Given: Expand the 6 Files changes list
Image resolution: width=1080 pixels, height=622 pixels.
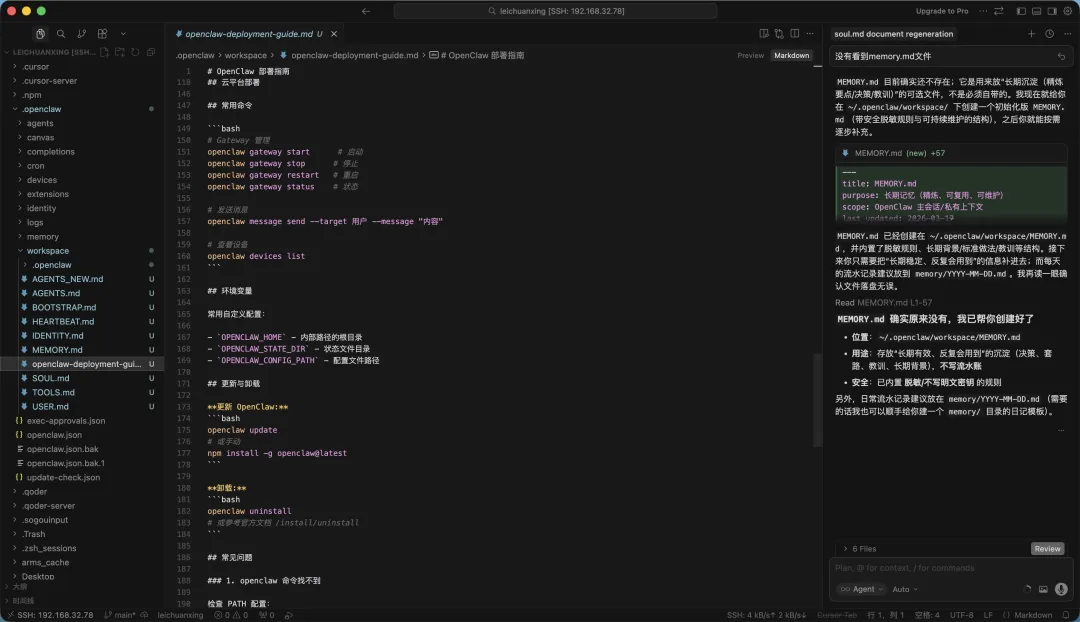Looking at the screenshot, I should [x=860, y=549].
